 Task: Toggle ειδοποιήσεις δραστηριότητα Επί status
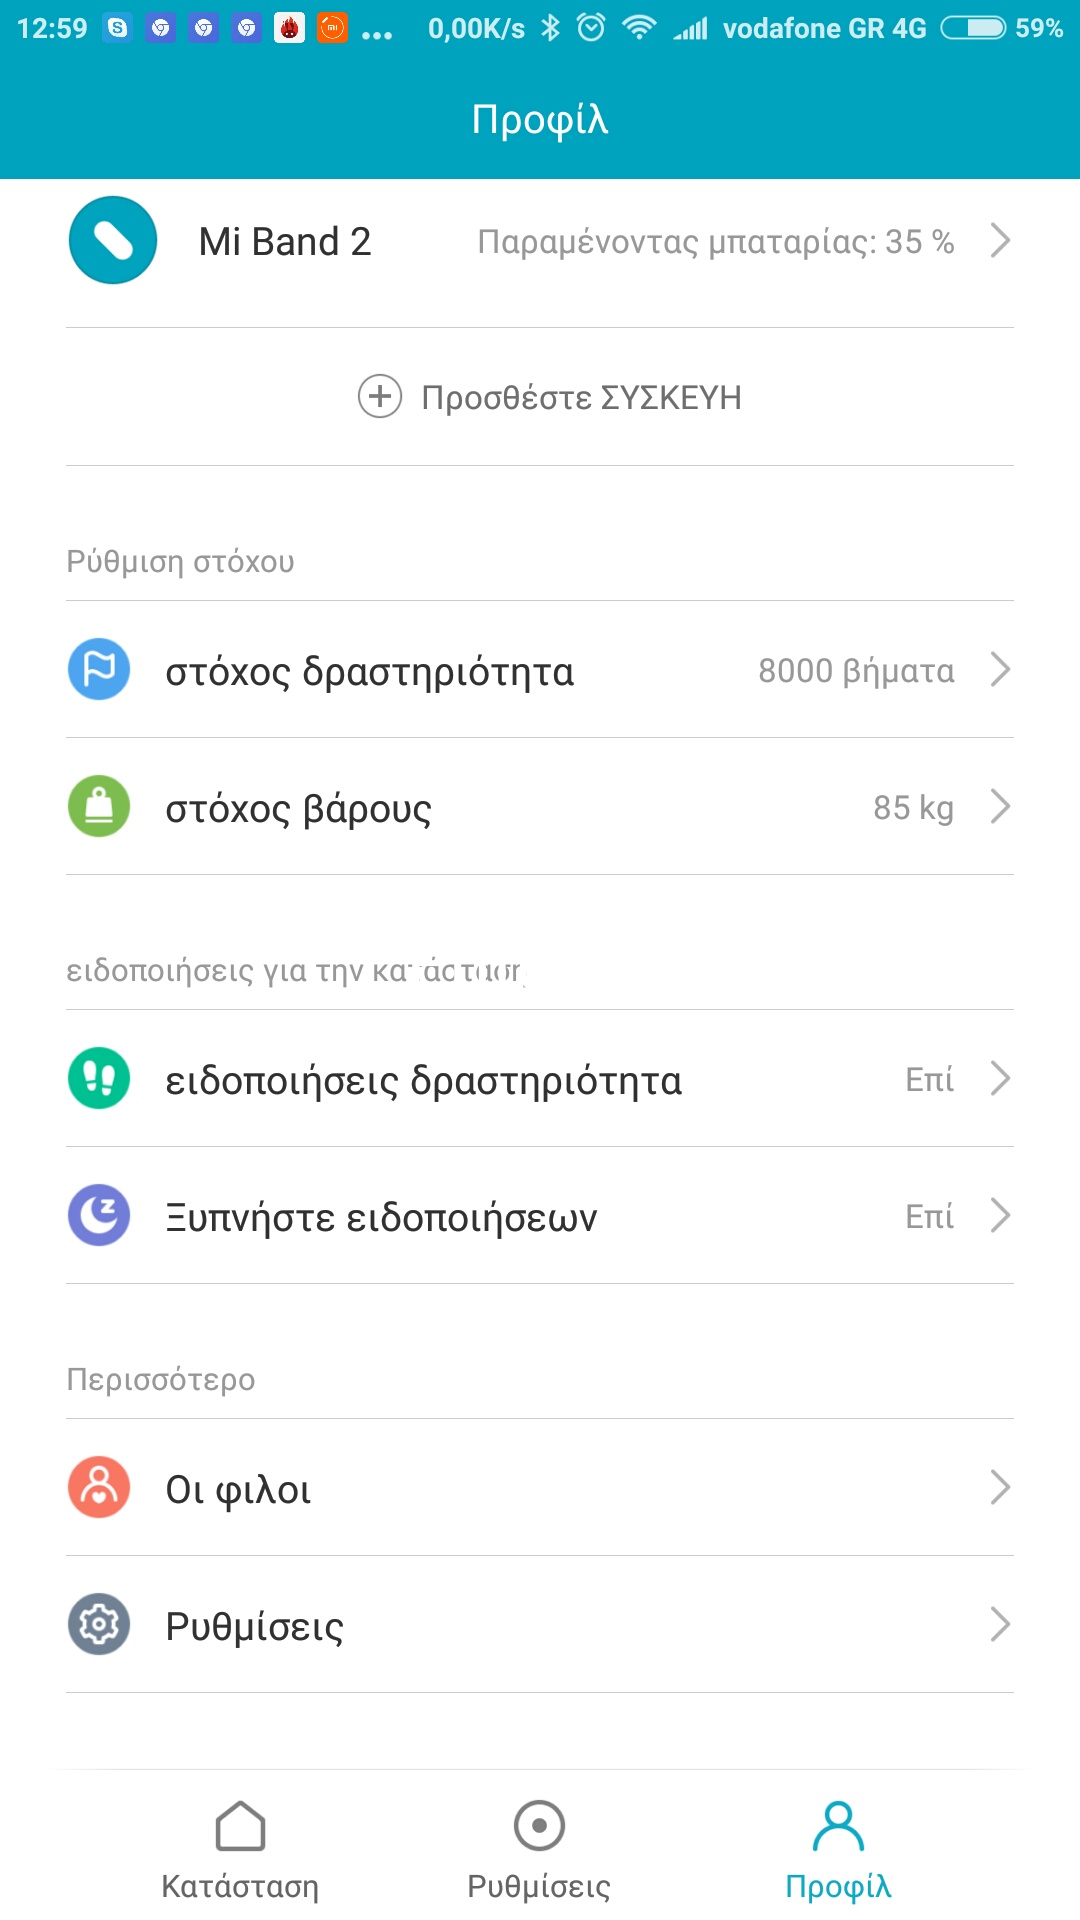[929, 1079]
